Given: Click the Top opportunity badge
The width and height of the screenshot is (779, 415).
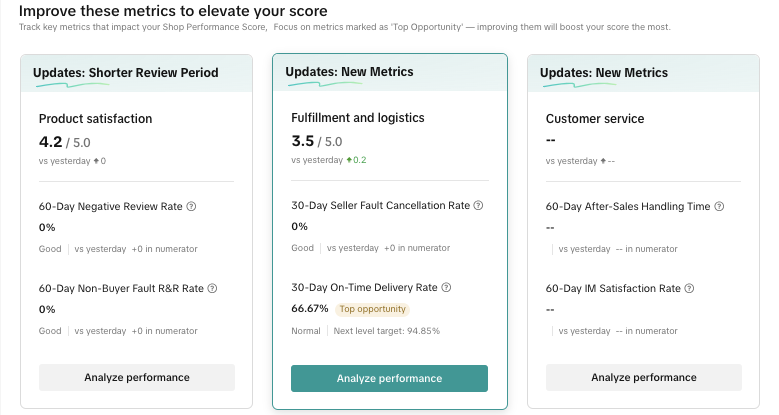Looking at the screenshot, I should coord(372,309).
